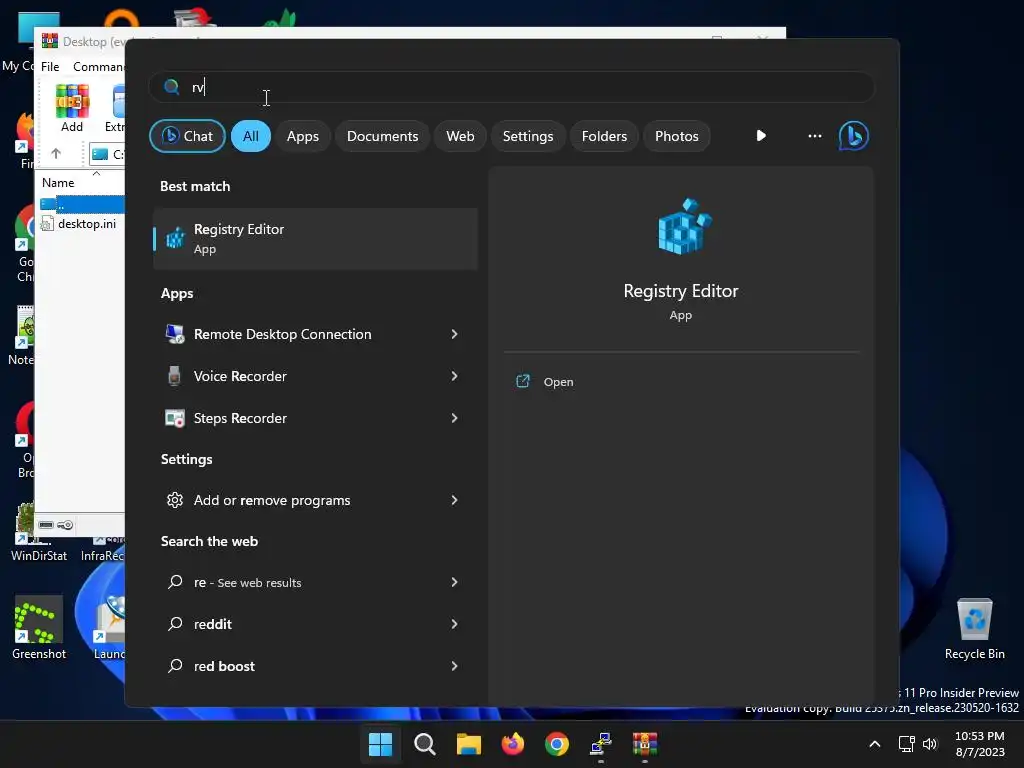Image resolution: width=1024 pixels, height=768 pixels.
Task: Open the network computers taskbar app icon
Action: (x=601, y=744)
